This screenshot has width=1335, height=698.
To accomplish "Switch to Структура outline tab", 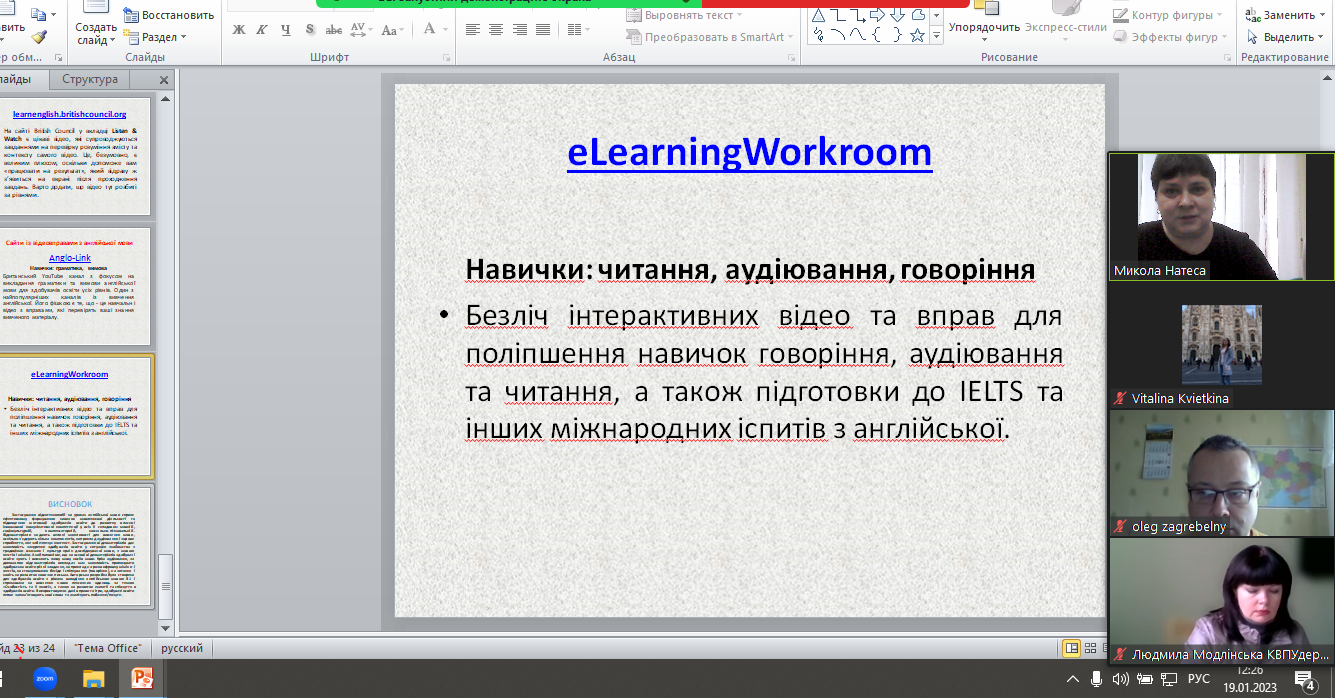I will point(90,79).
